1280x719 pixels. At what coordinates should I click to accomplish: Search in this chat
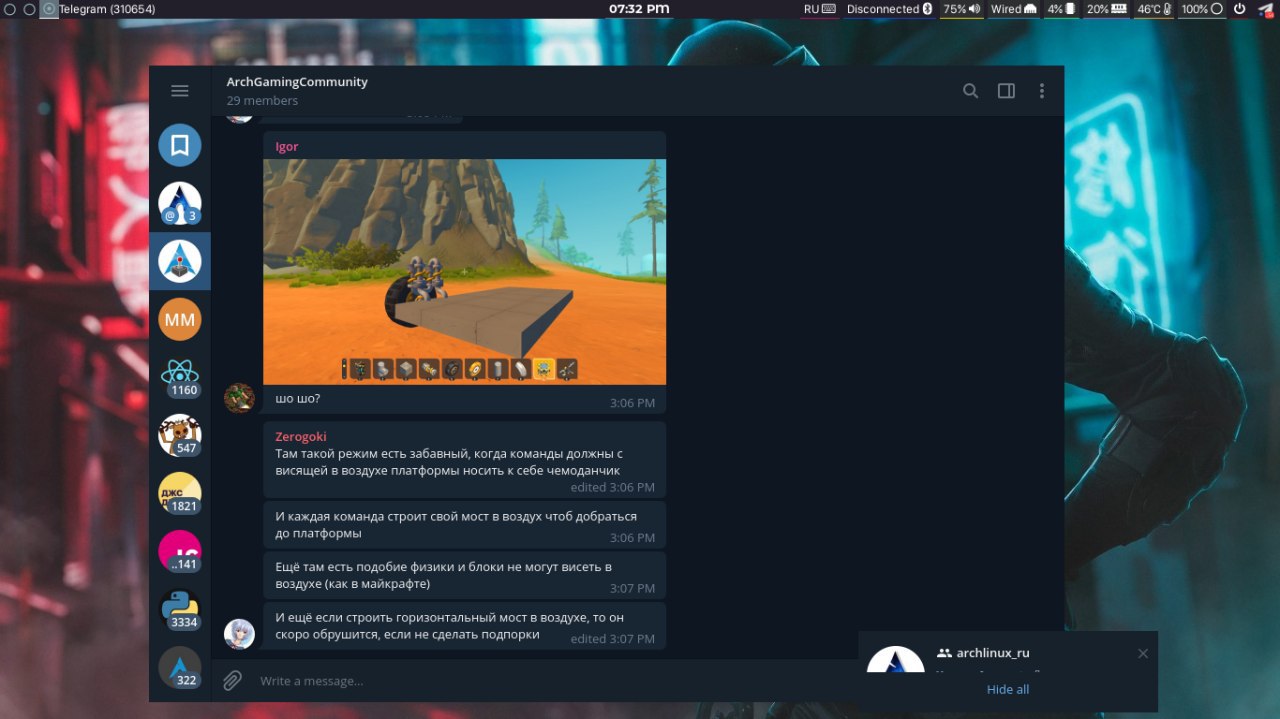tap(970, 91)
